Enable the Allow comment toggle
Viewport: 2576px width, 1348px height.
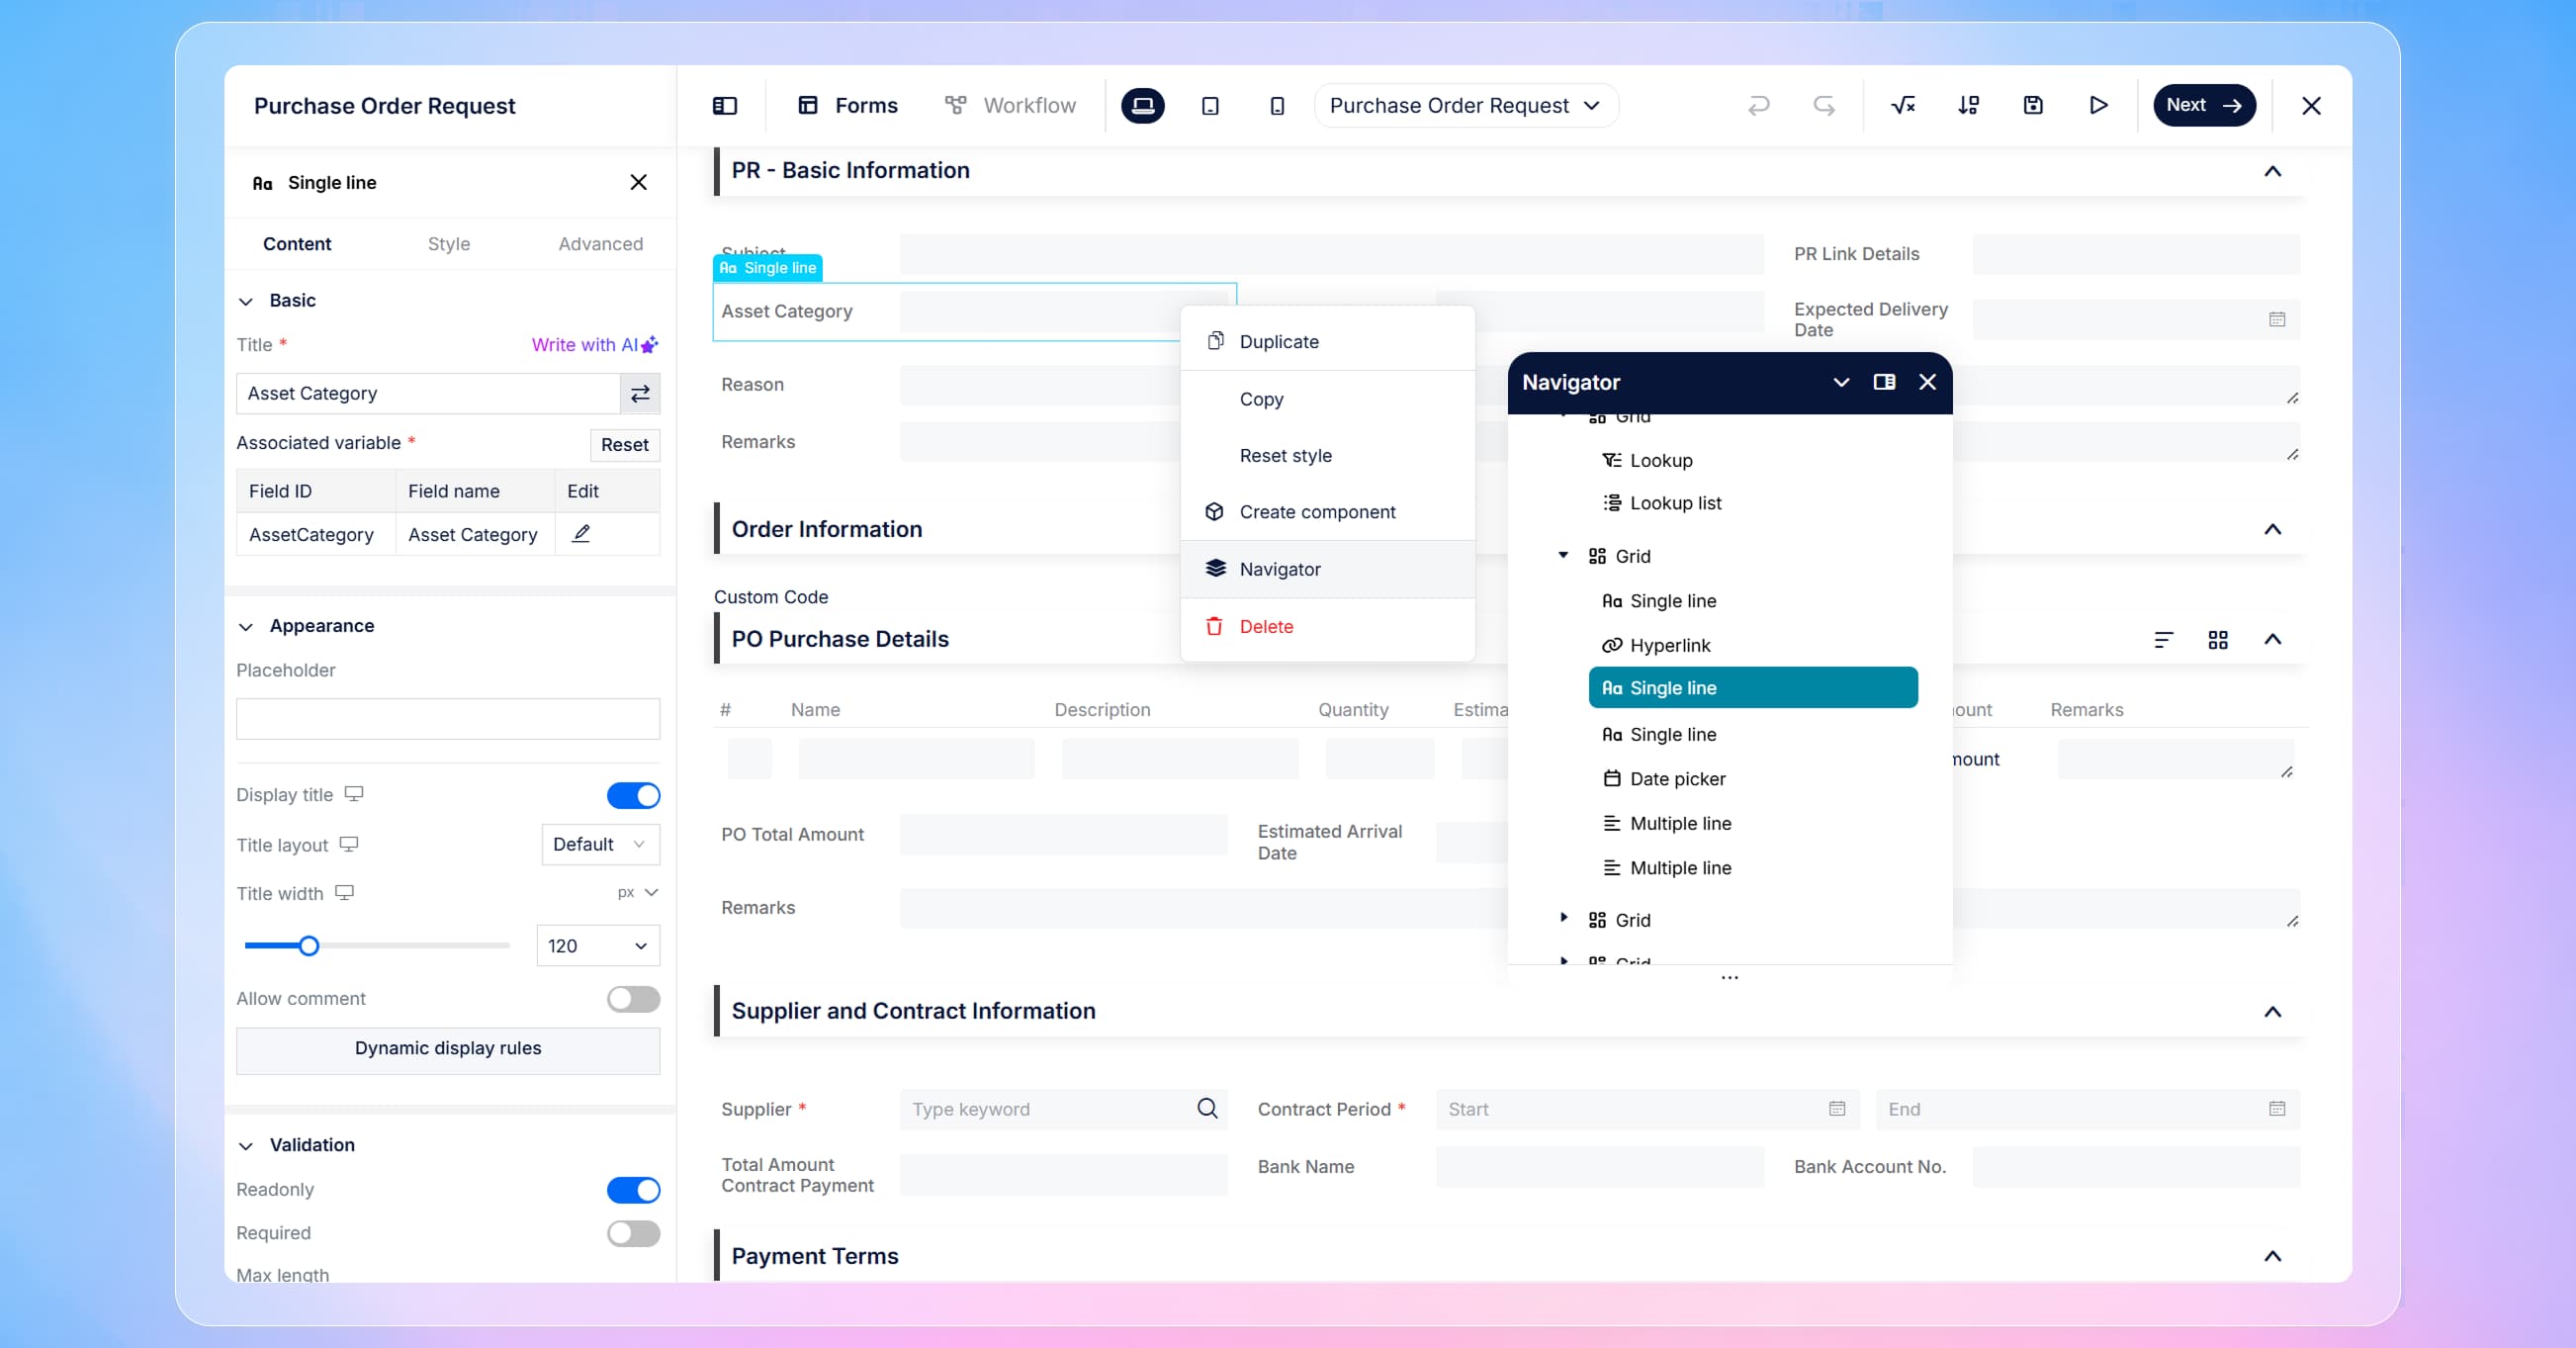[x=633, y=999]
